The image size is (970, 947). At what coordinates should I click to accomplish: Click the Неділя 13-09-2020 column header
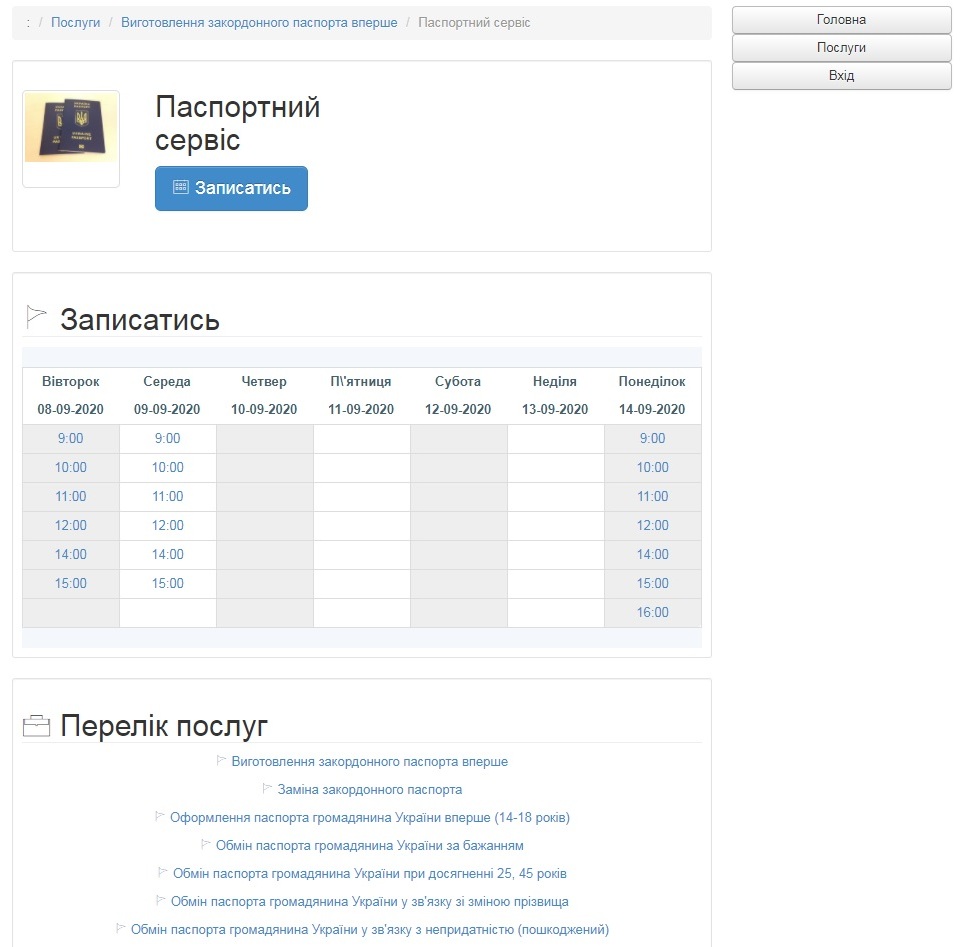[555, 396]
